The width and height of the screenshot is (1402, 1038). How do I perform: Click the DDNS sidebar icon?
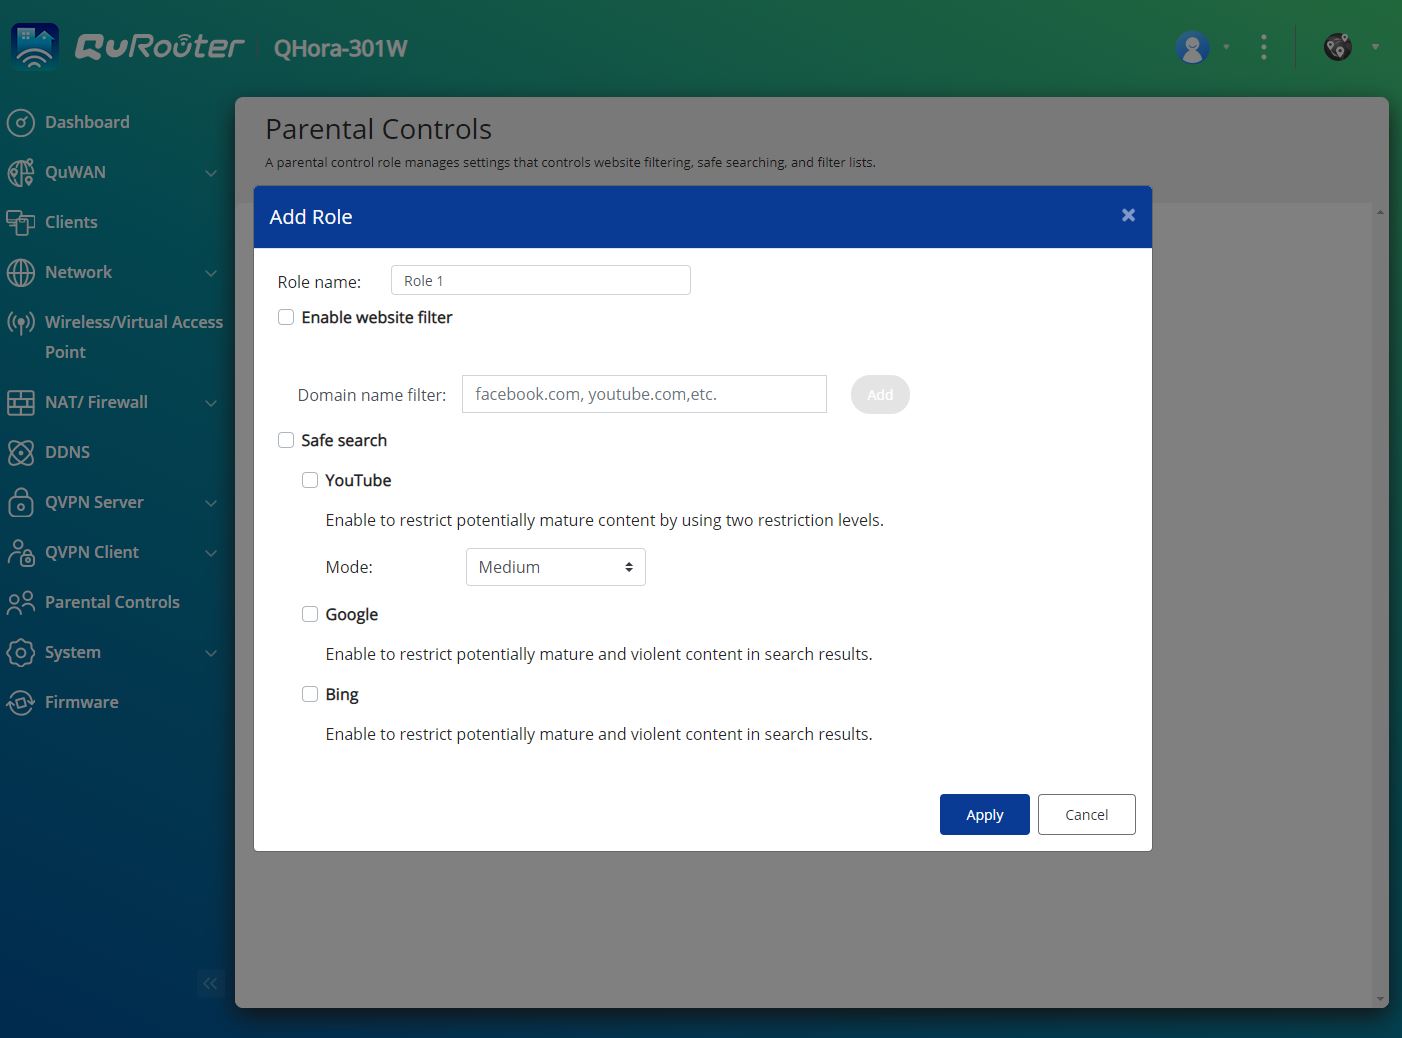point(21,452)
